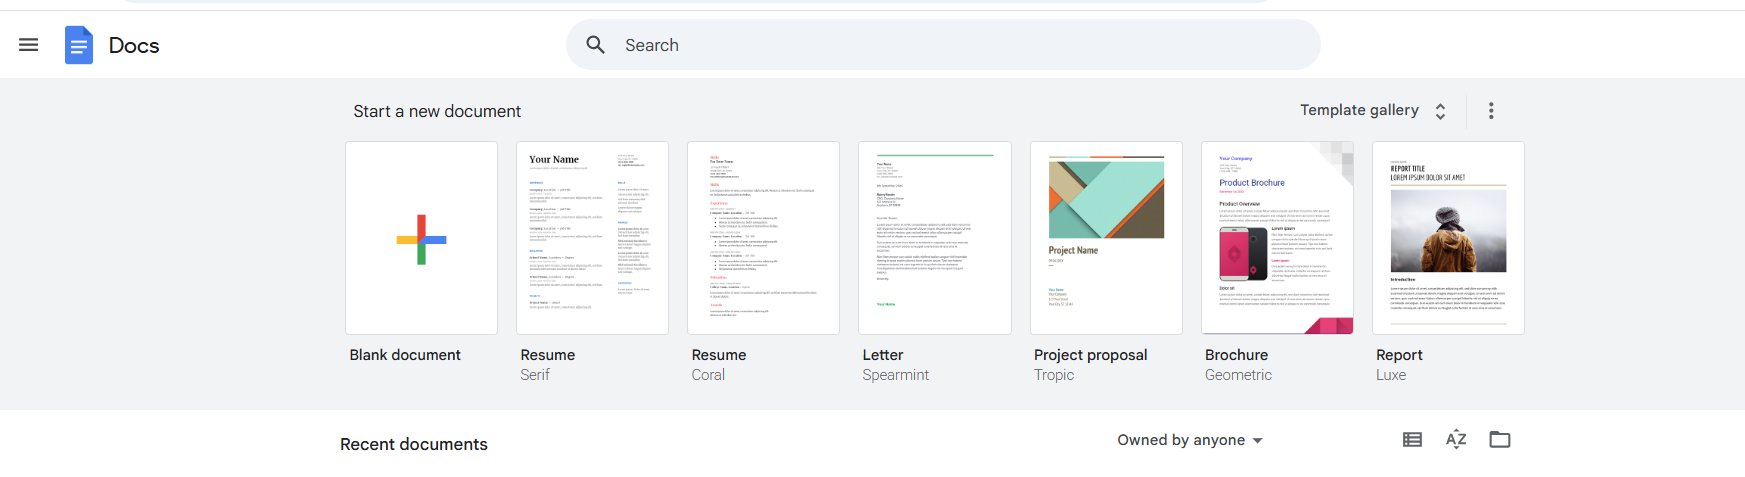Click the Tropic subtitle text
The width and height of the screenshot is (1745, 477).
click(x=1054, y=375)
